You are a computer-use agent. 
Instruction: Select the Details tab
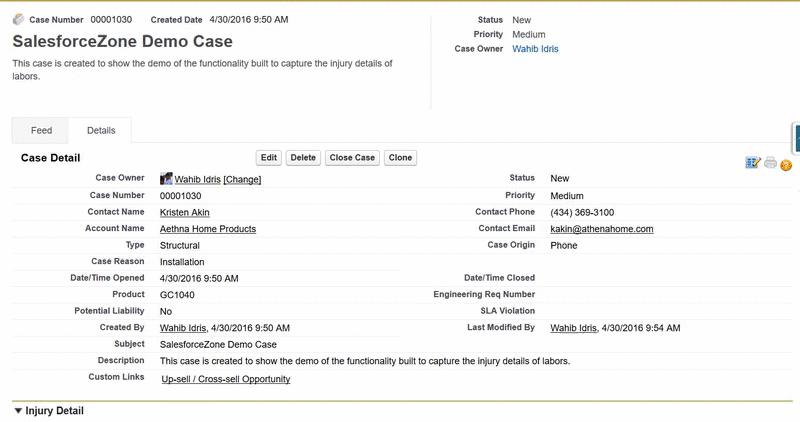click(101, 131)
